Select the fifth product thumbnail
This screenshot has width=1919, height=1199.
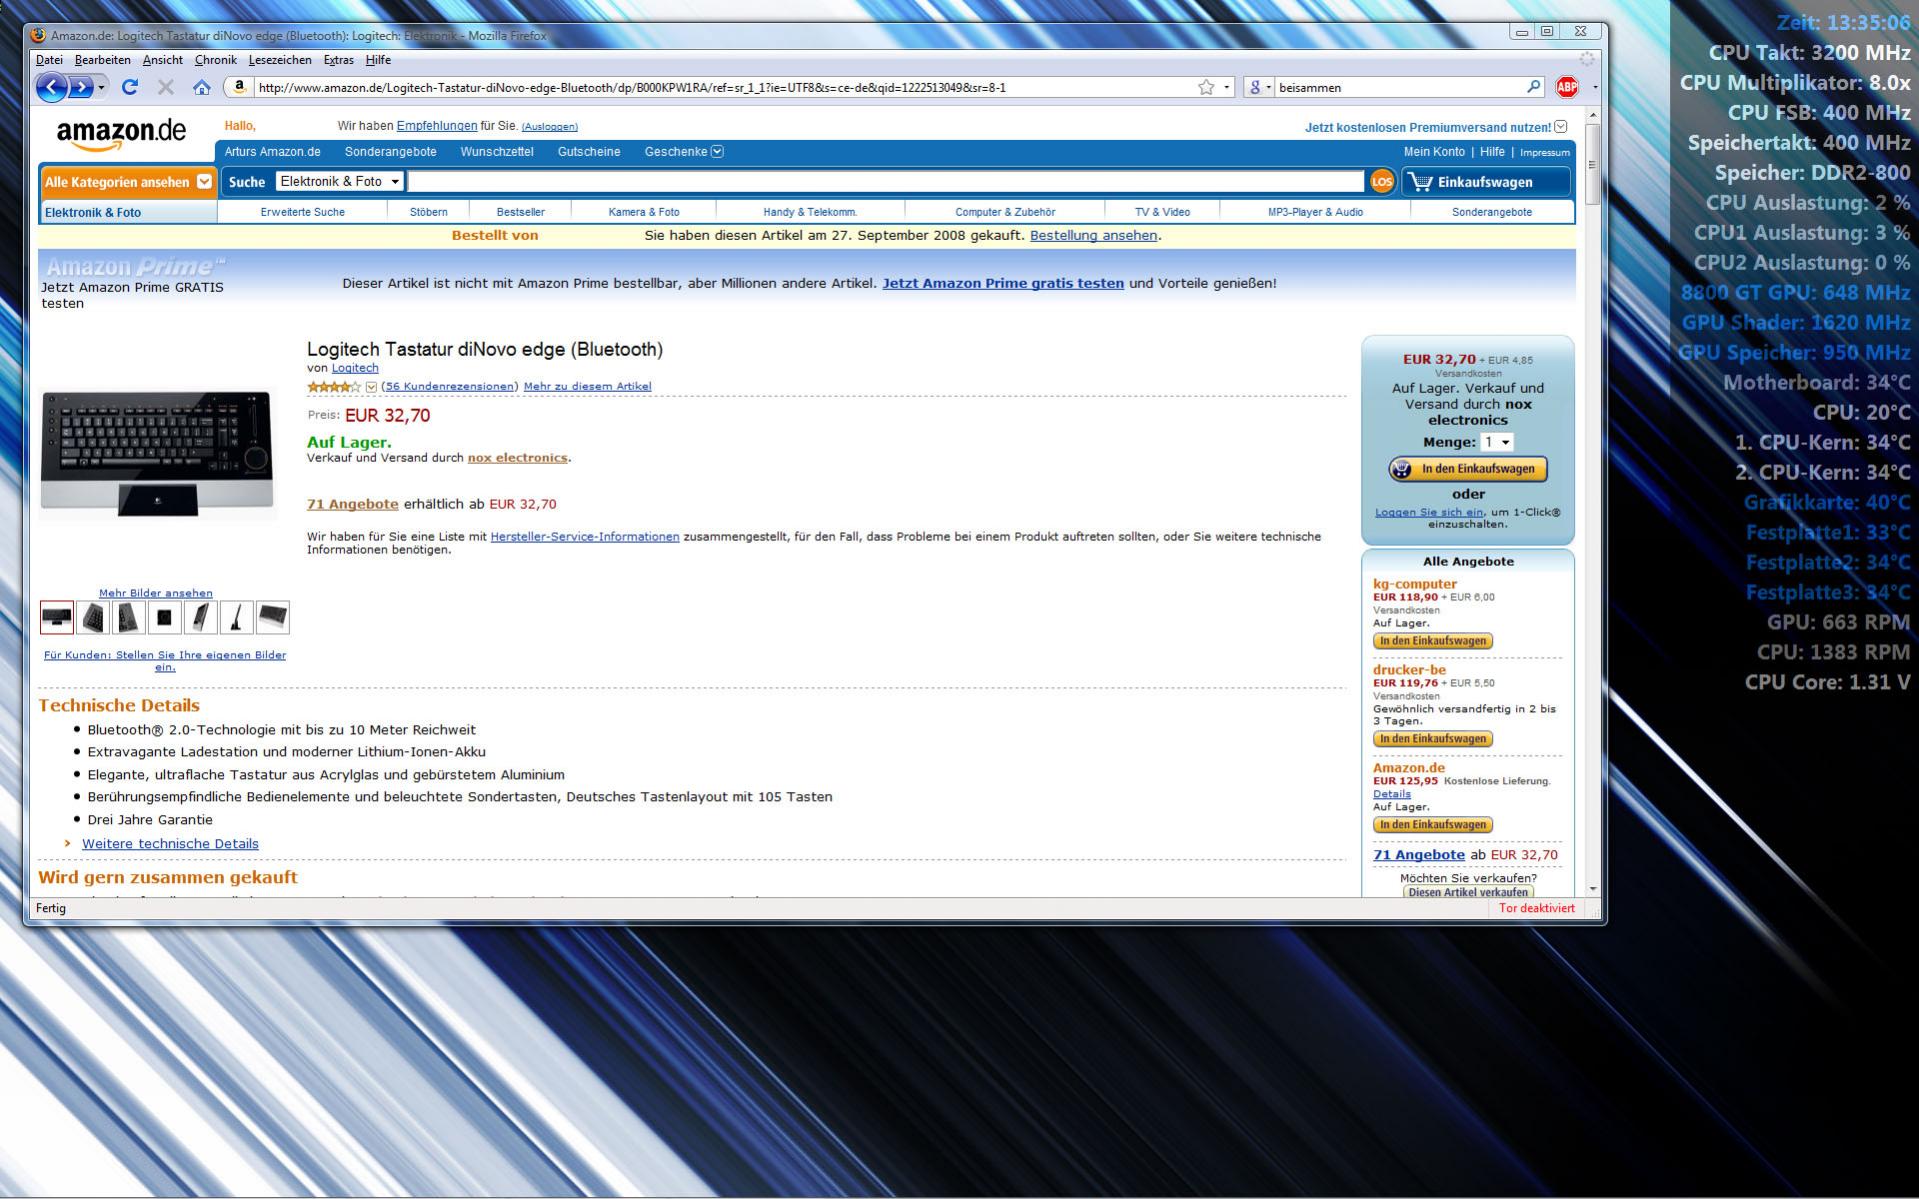click(201, 617)
